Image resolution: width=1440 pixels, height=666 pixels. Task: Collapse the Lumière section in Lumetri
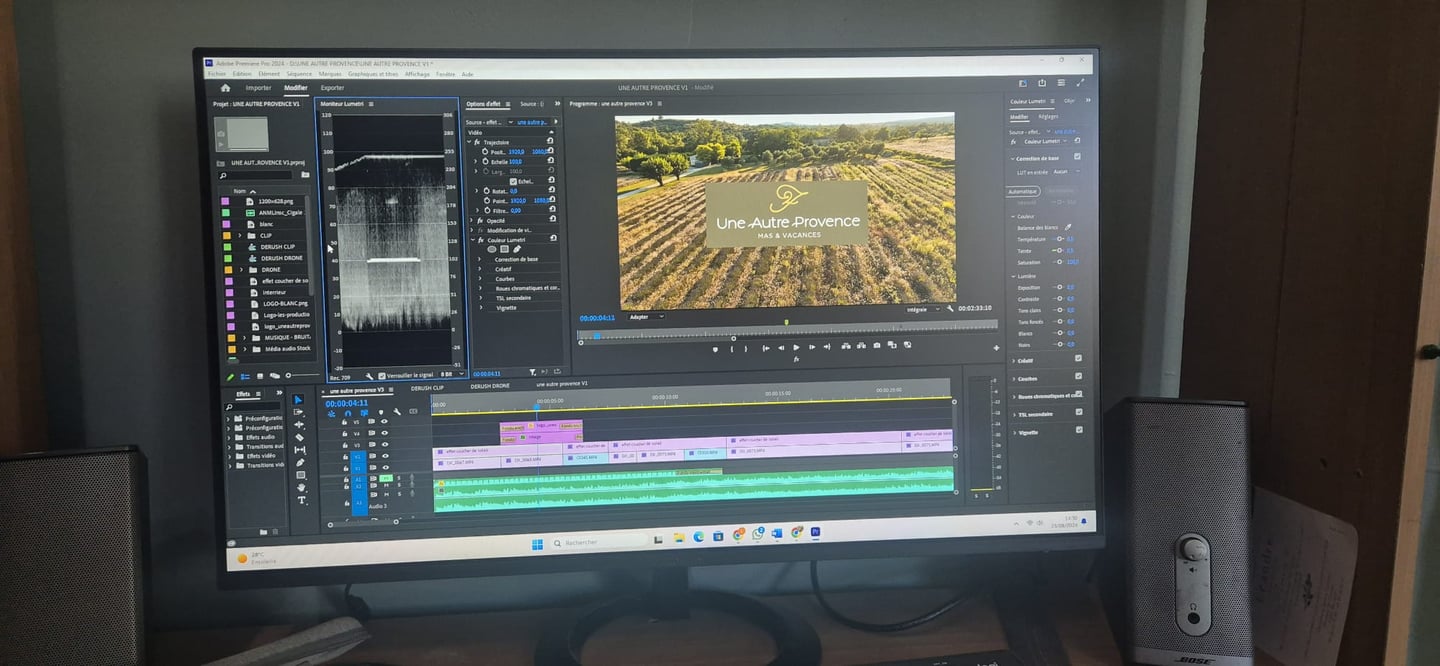1011,278
